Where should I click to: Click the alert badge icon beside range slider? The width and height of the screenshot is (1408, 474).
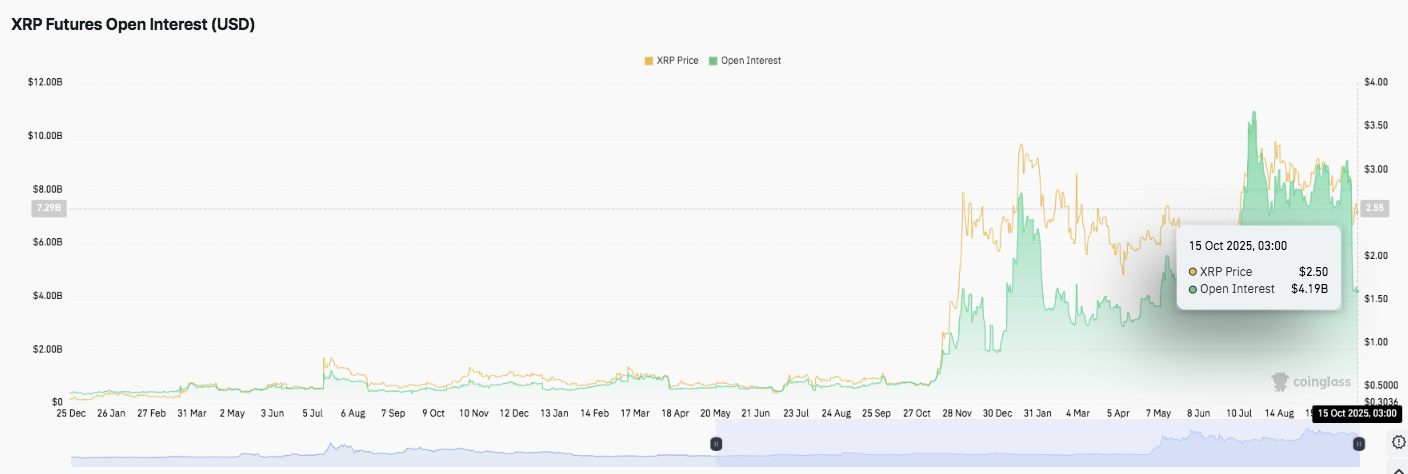[x=1397, y=442]
